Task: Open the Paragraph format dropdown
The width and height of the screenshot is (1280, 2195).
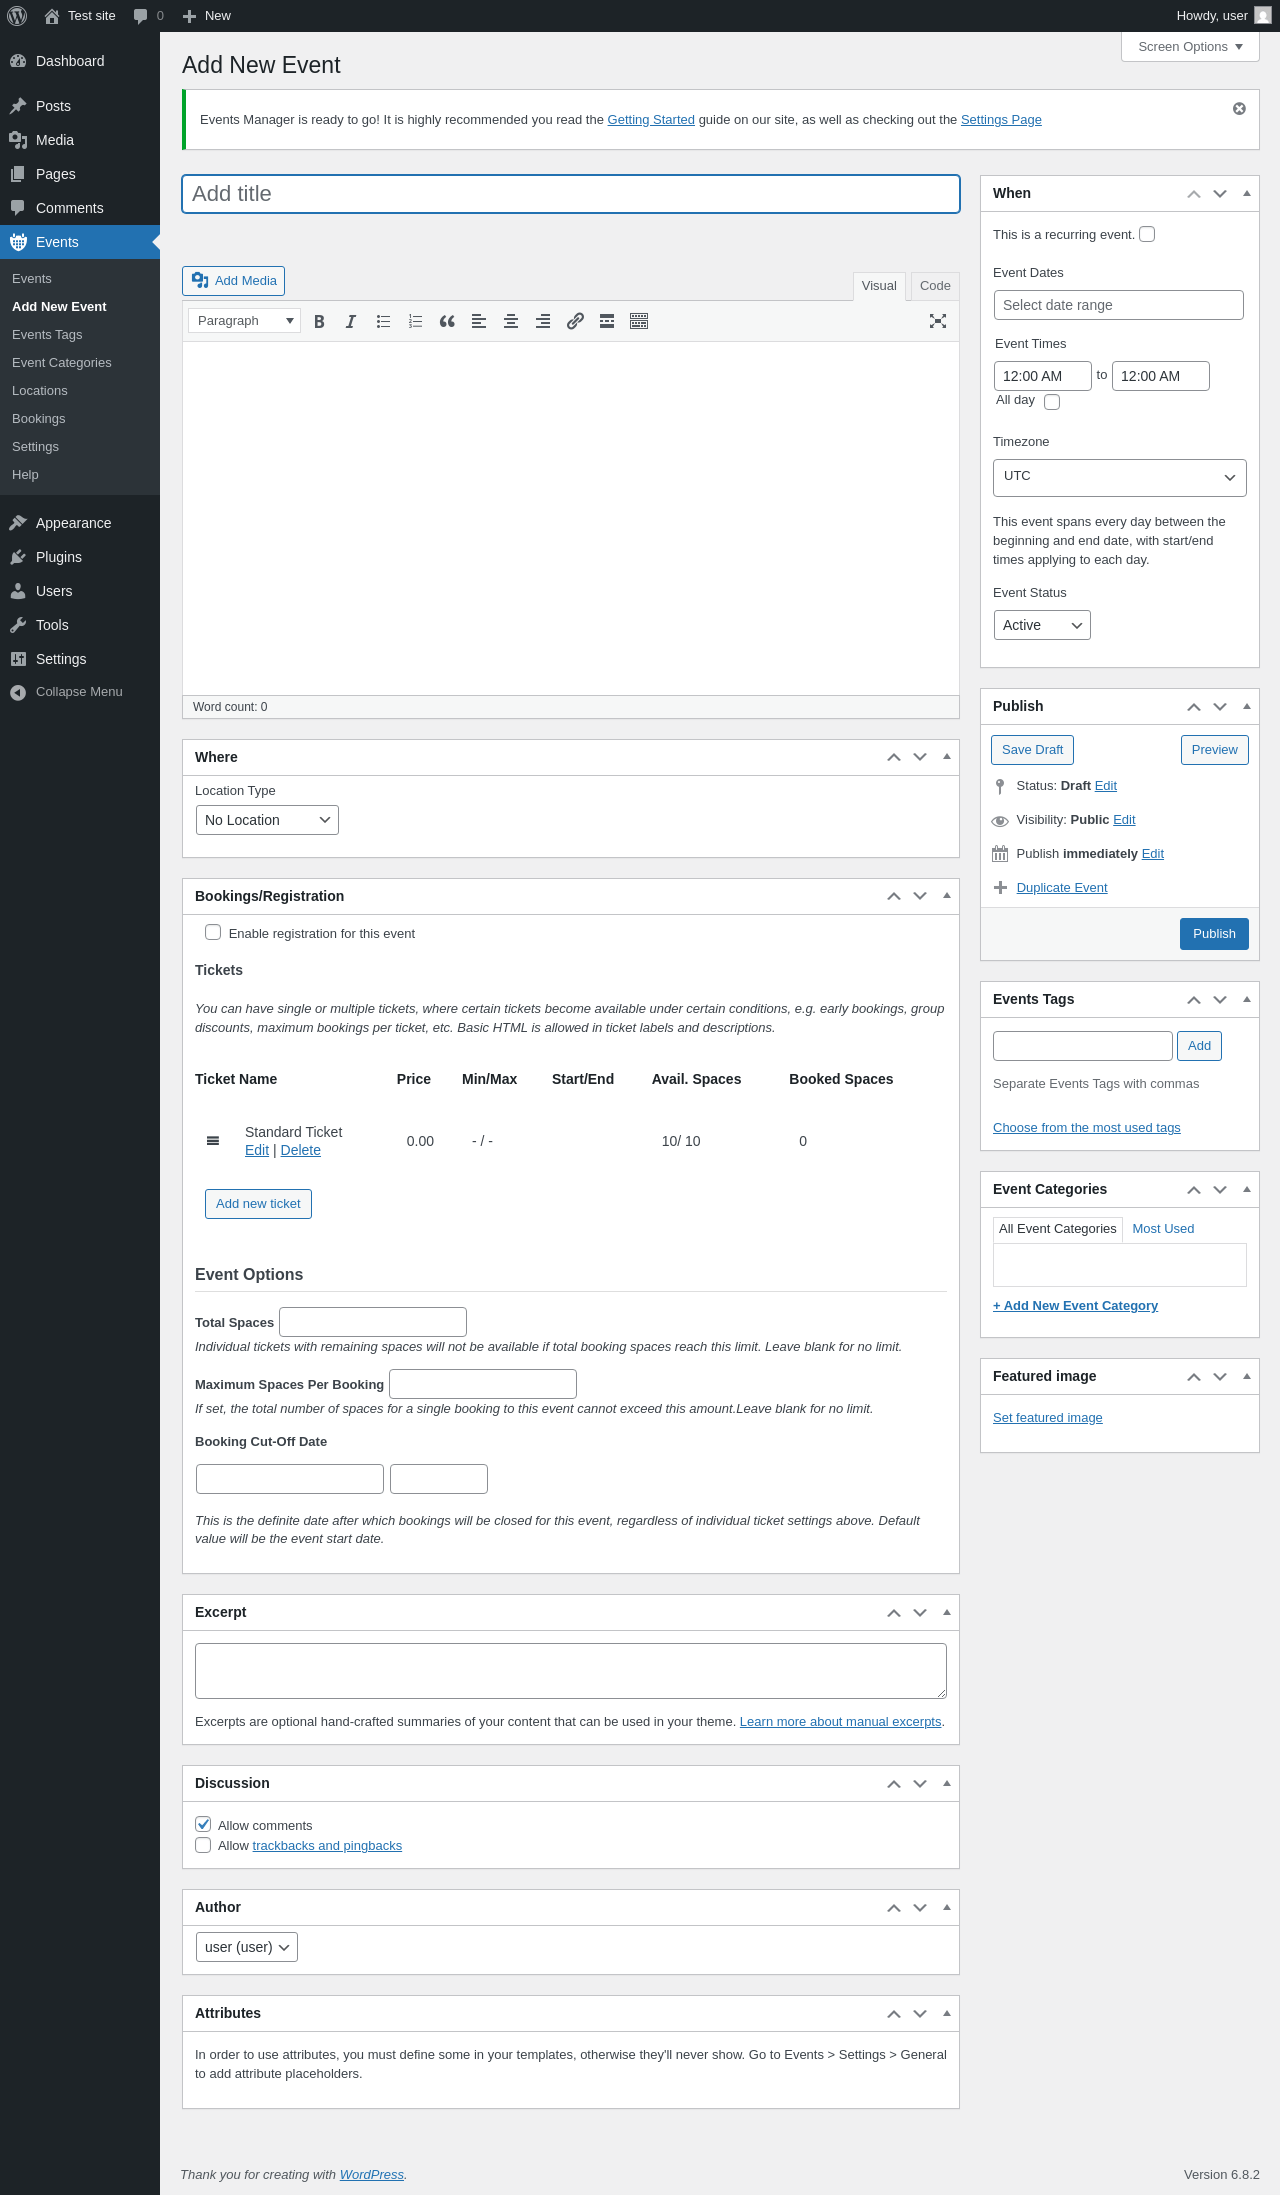Action: 245,321
